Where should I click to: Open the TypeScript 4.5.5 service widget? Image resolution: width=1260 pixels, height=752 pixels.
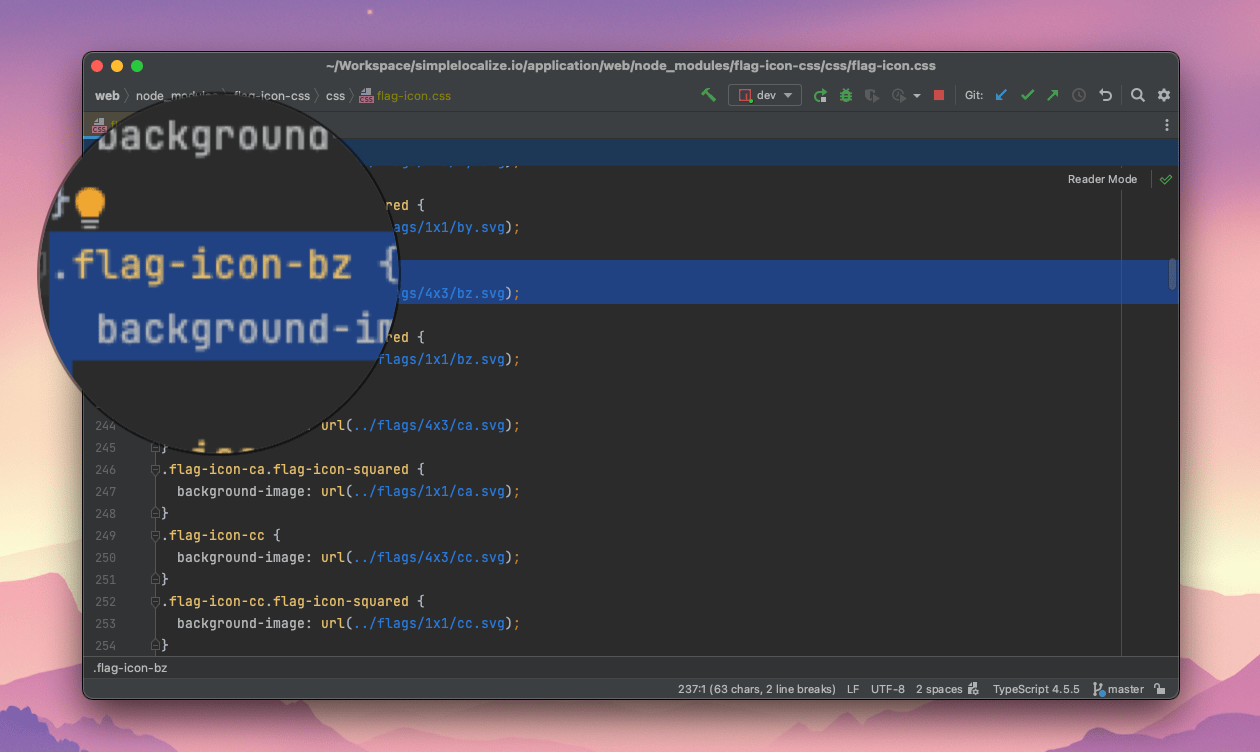click(x=1036, y=689)
